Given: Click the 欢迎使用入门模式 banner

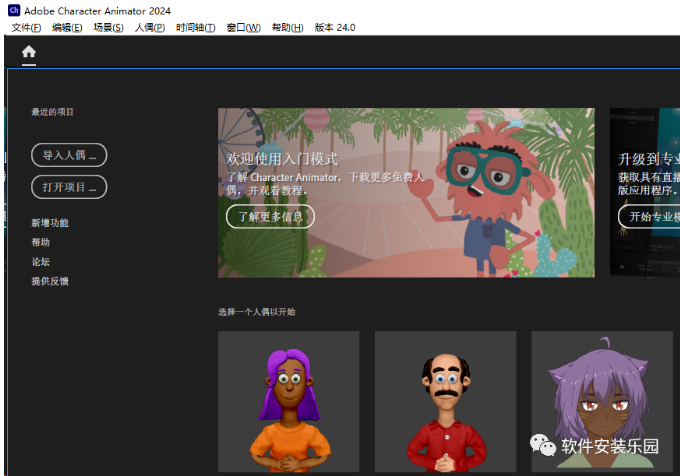Looking at the screenshot, I should click(x=406, y=193).
